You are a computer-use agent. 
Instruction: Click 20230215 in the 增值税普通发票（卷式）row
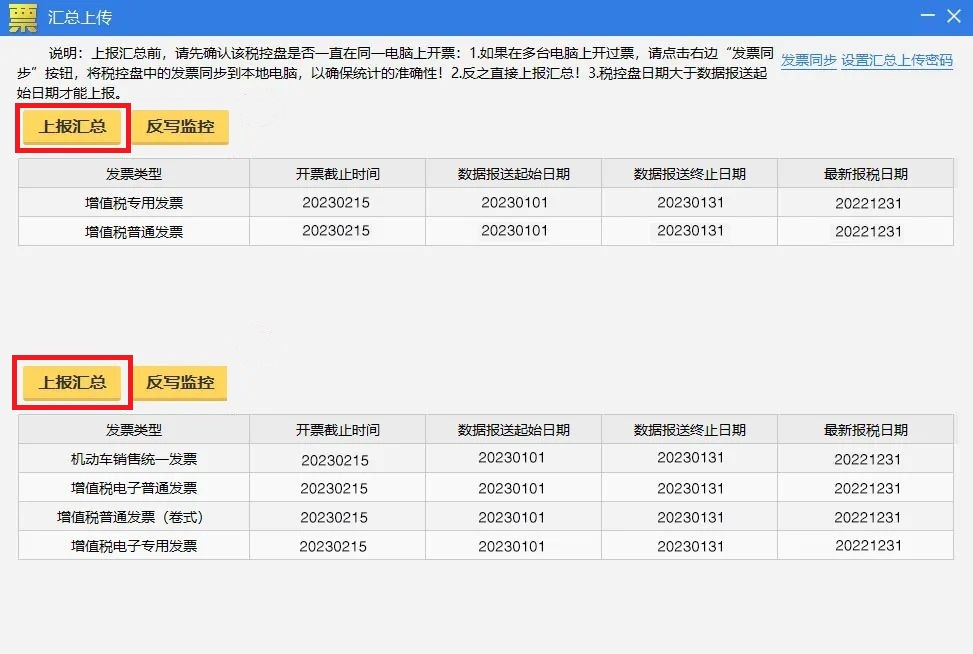tap(334, 517)
